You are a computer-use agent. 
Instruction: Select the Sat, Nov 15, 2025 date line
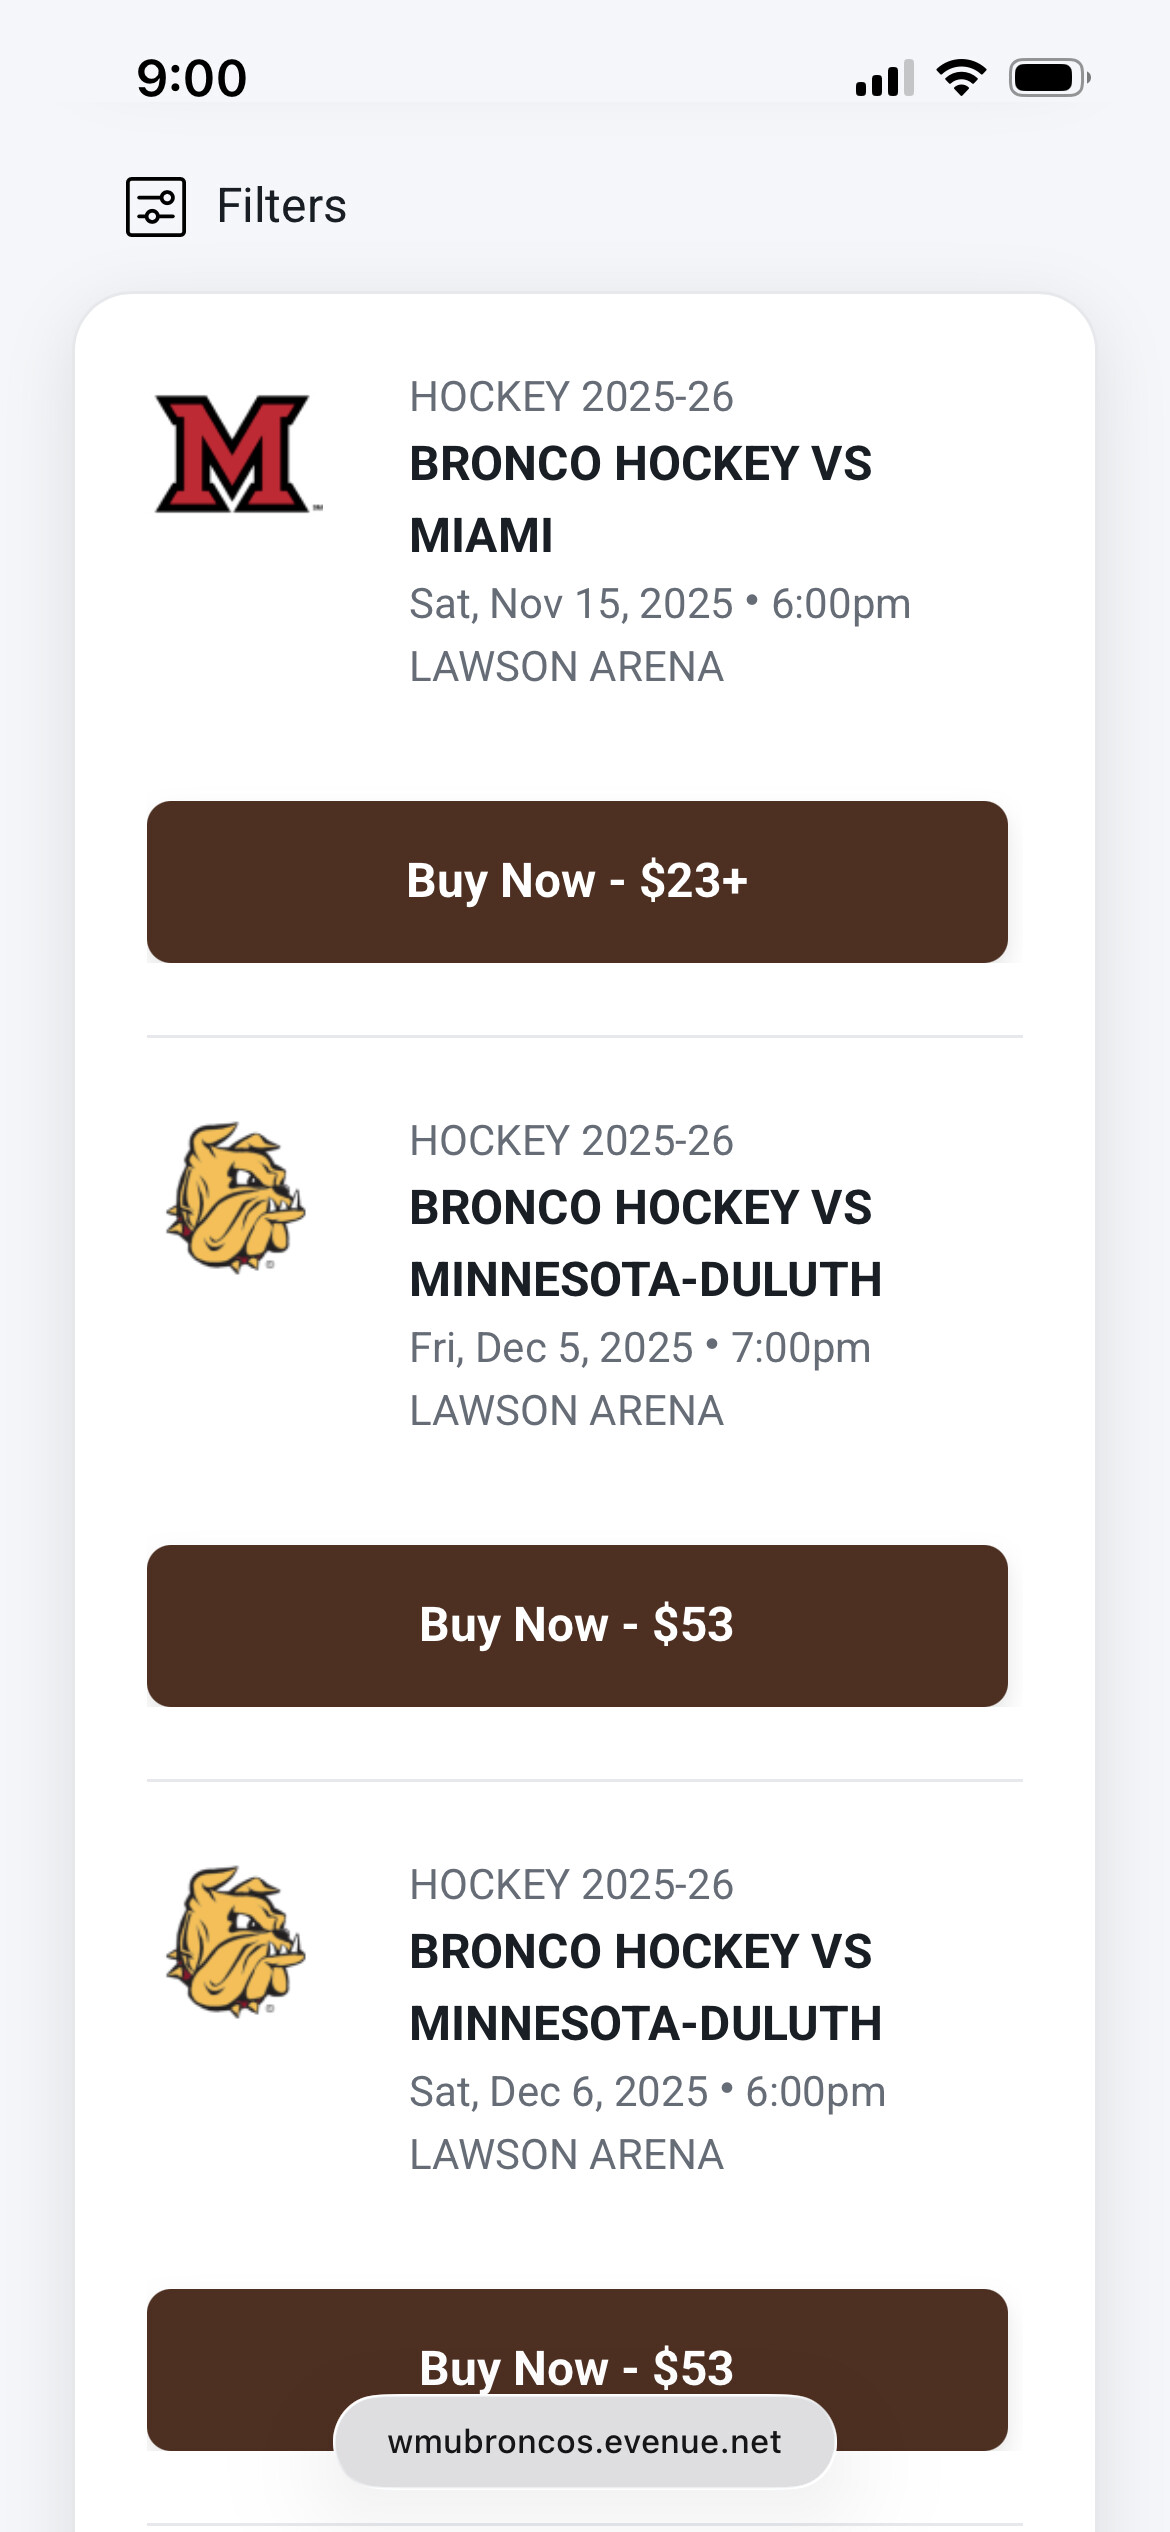[x=660, y=604]
